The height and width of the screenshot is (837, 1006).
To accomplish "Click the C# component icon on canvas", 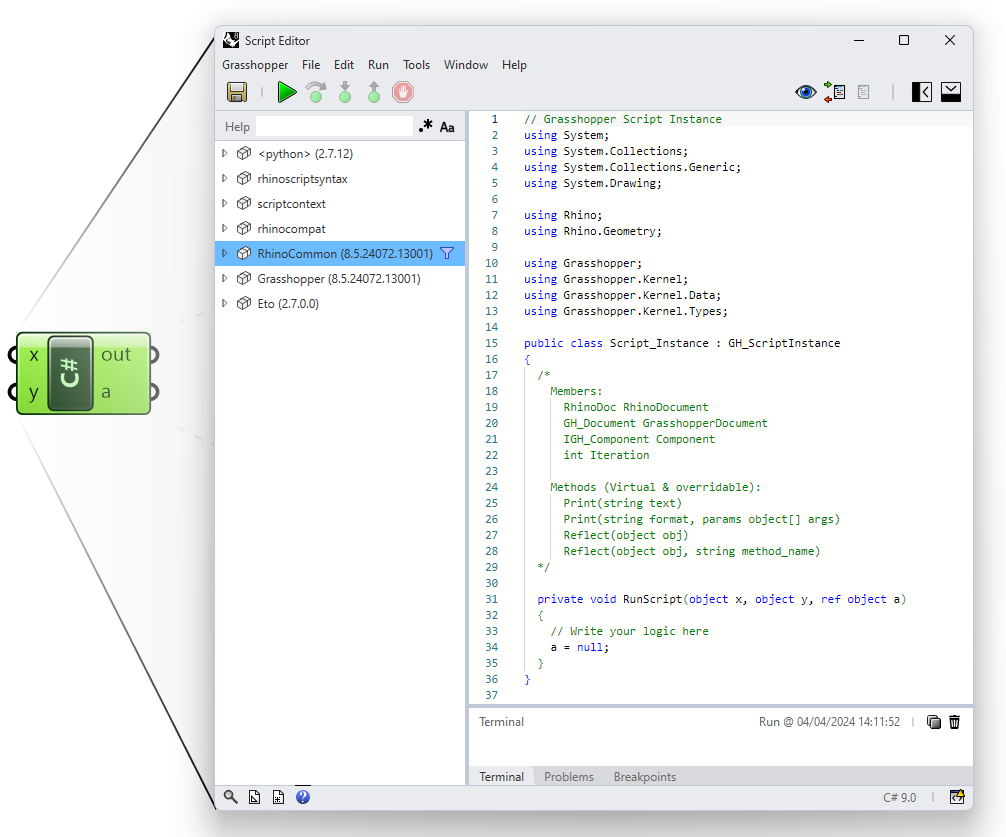I will (70, 373).
